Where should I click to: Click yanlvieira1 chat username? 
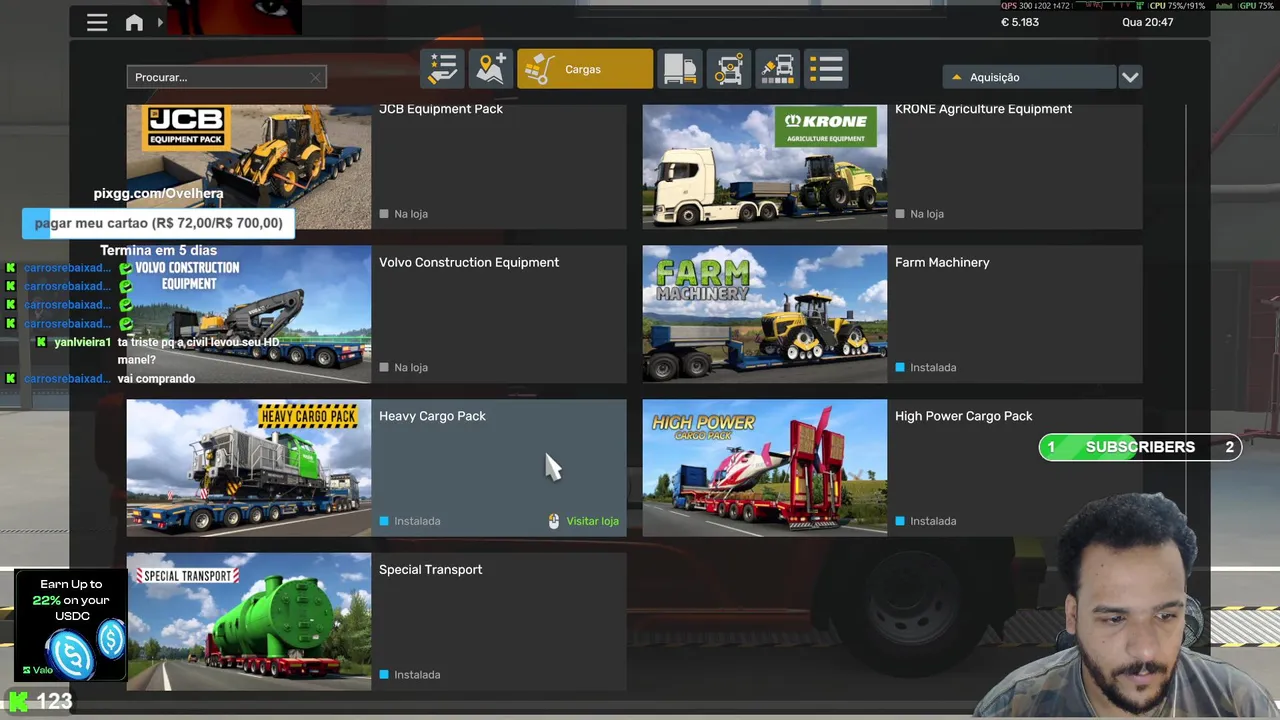point(83,342)
